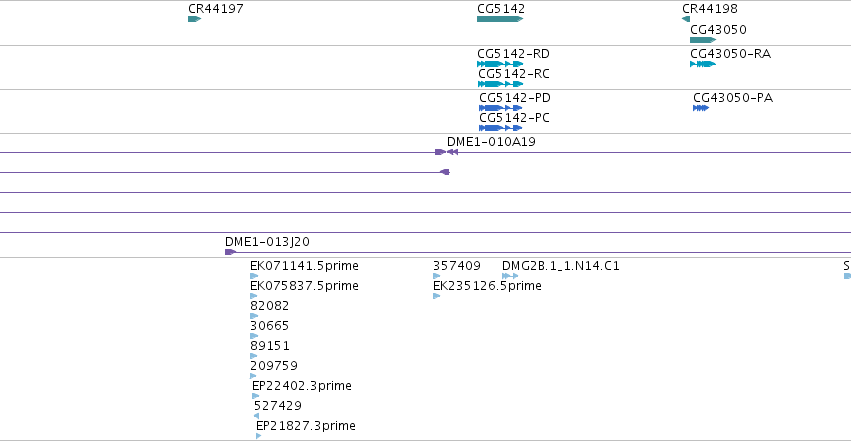The image size is (851, 441).
Task: Select the CG43050-PA protein glyph
Action: [701, 108]
